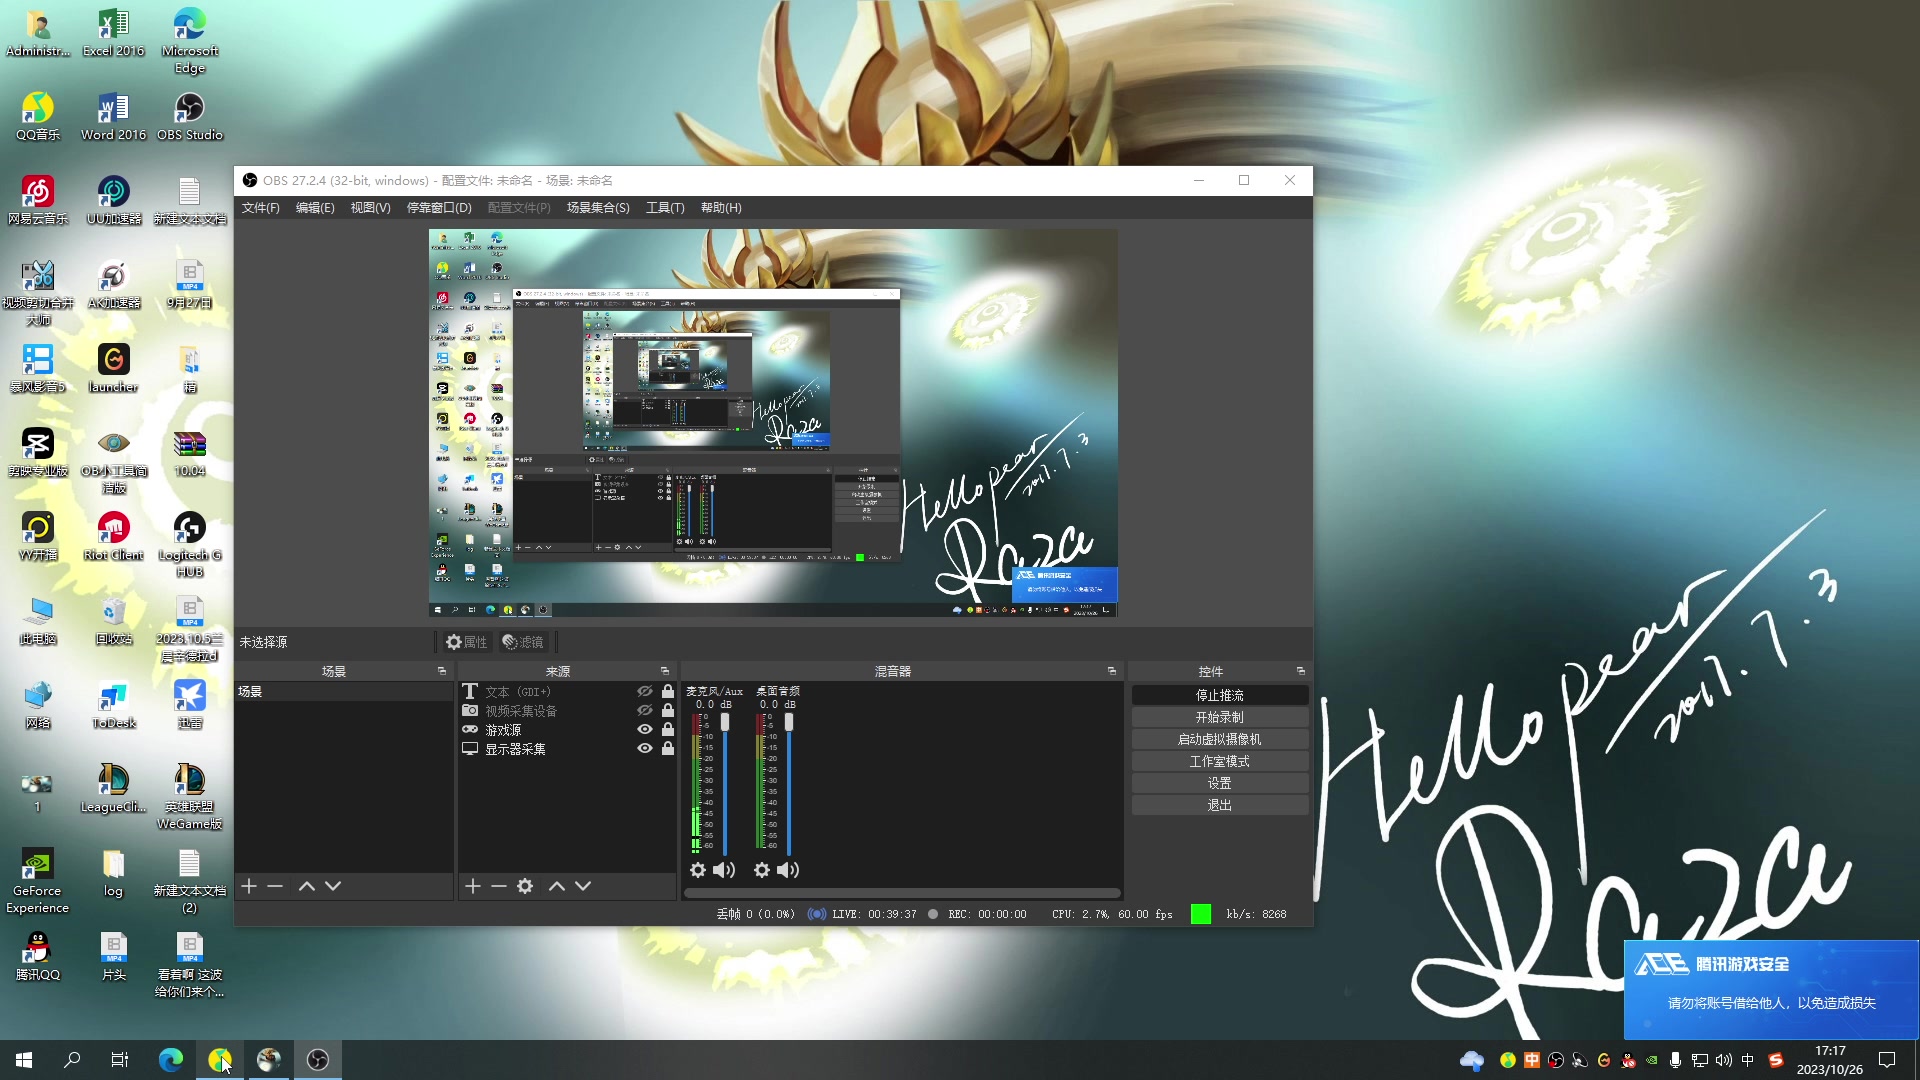
Task: Open the ToDesk desktop icon
Action: 113,704
